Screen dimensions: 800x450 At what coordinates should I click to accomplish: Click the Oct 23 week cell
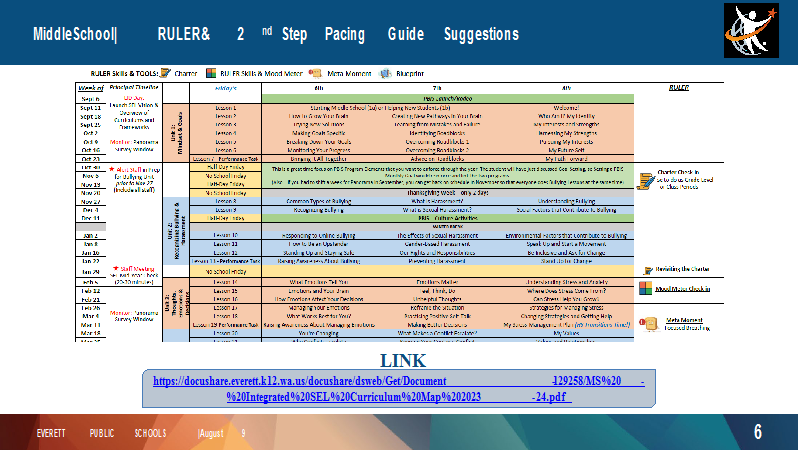click(90, 159)
